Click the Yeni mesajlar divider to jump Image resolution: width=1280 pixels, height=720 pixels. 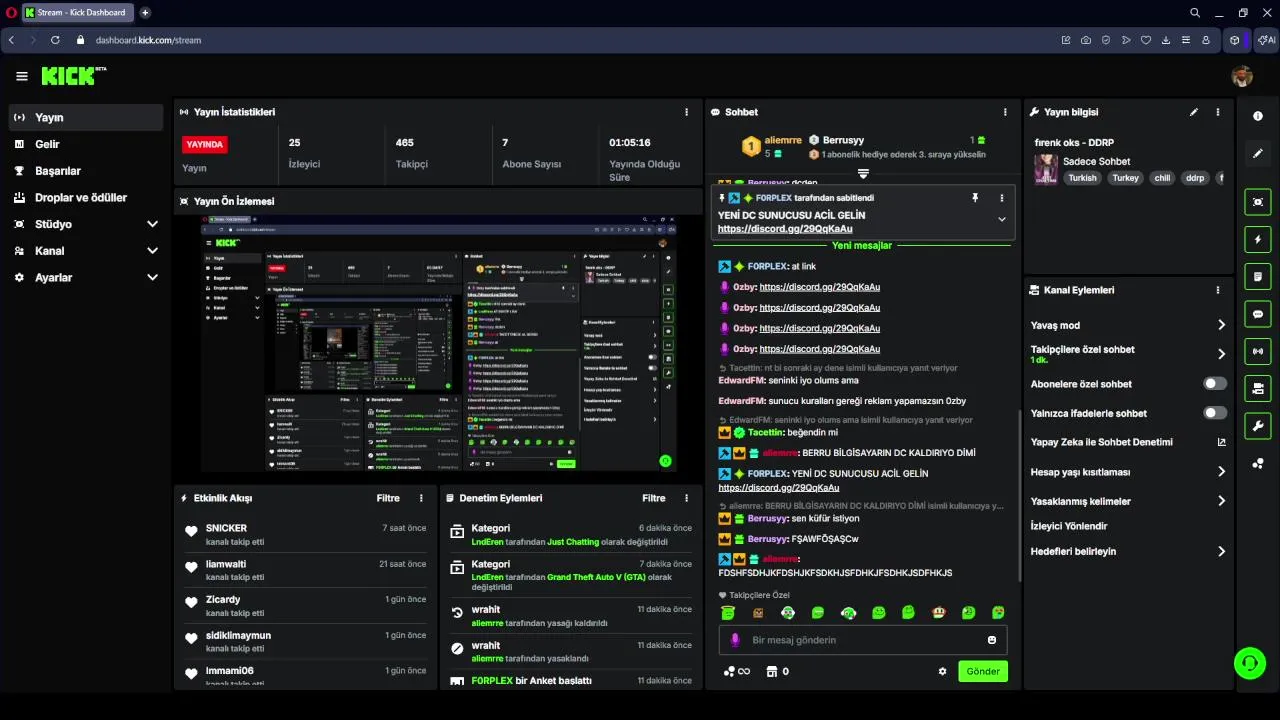pyautogui.click(x=862, y=245)
